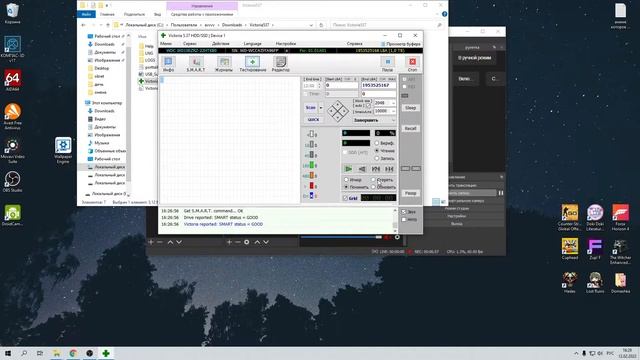
Task: Open the Справка menu
Action: point(354,44)
